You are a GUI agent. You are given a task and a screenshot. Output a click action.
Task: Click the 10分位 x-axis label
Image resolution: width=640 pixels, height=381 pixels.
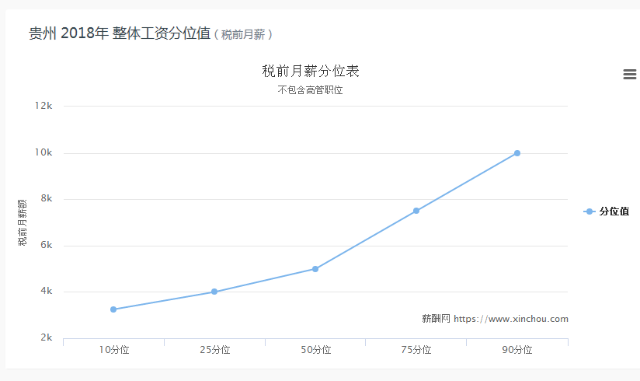114,350
